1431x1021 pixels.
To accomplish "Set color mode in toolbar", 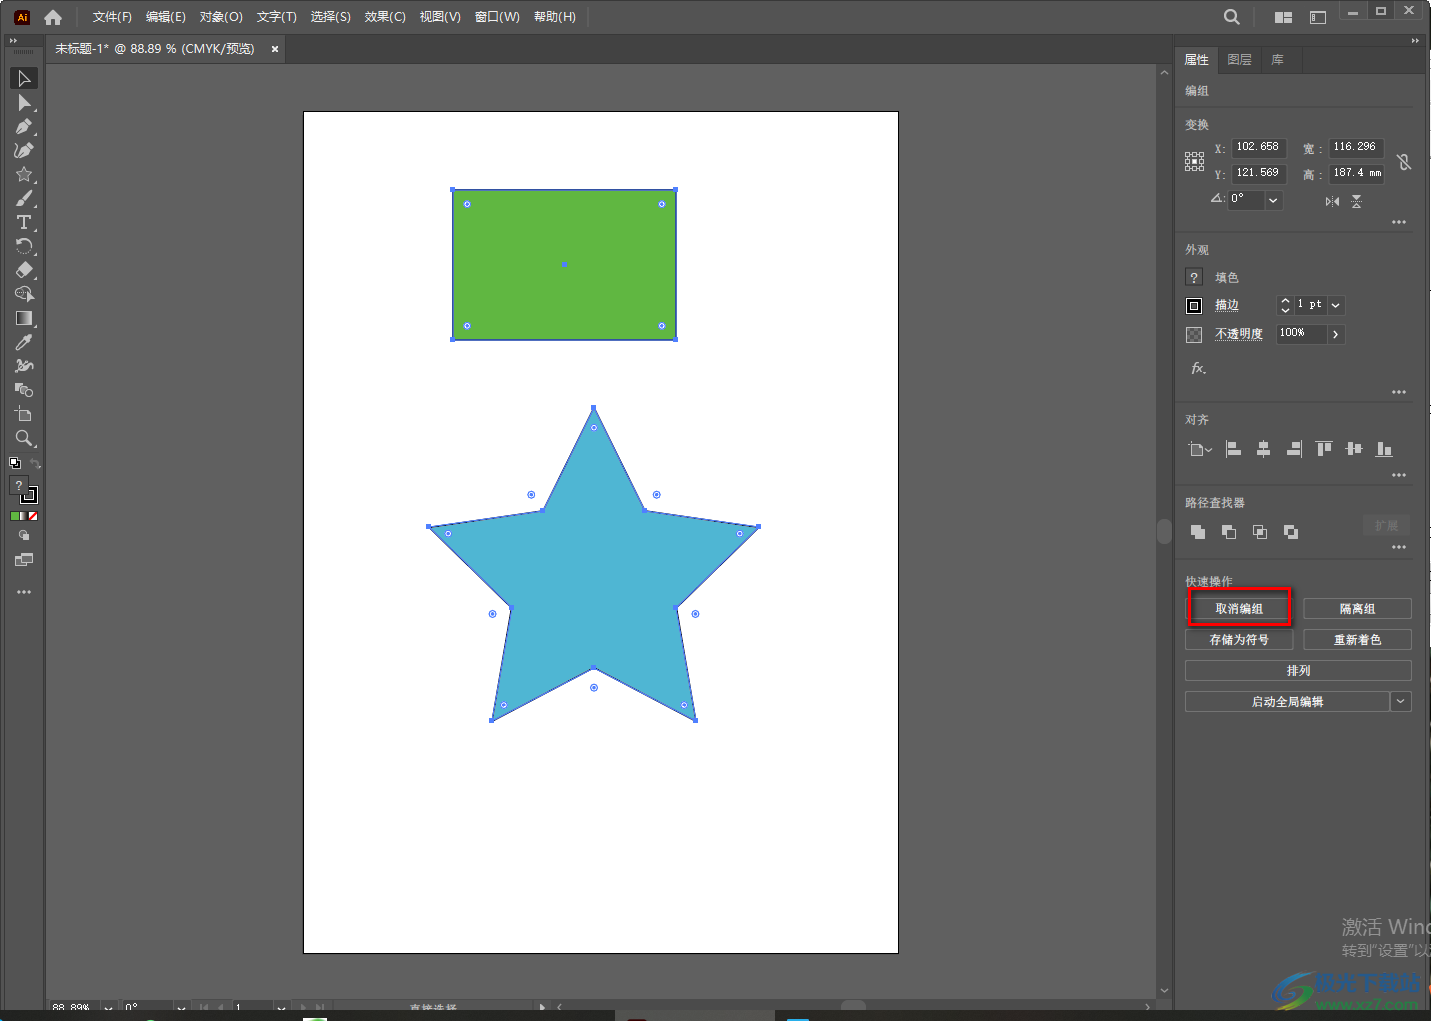I will click(15, 516).
